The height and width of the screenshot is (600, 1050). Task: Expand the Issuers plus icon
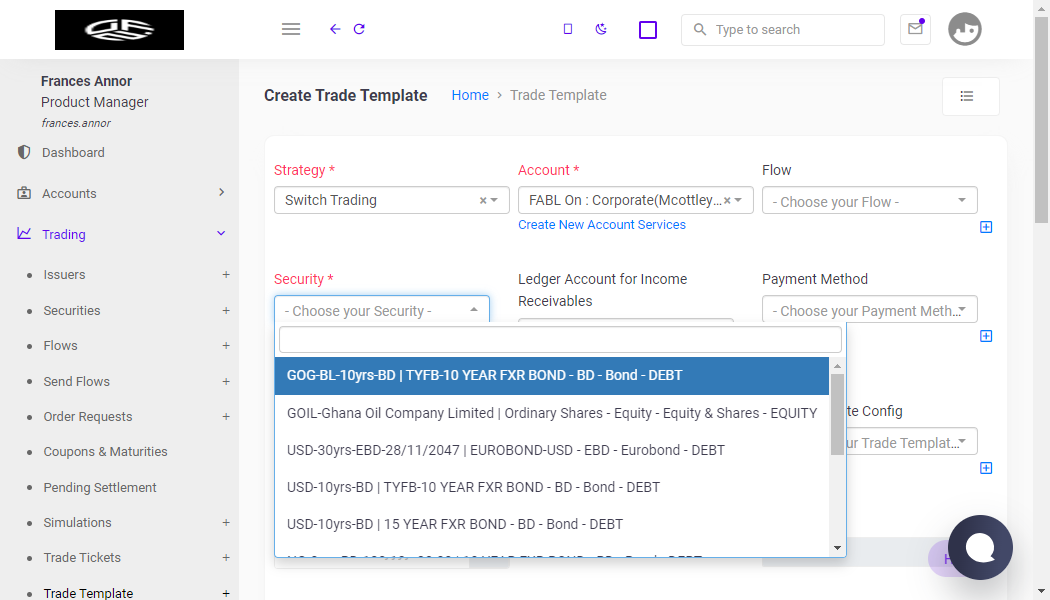coord(226,275)
